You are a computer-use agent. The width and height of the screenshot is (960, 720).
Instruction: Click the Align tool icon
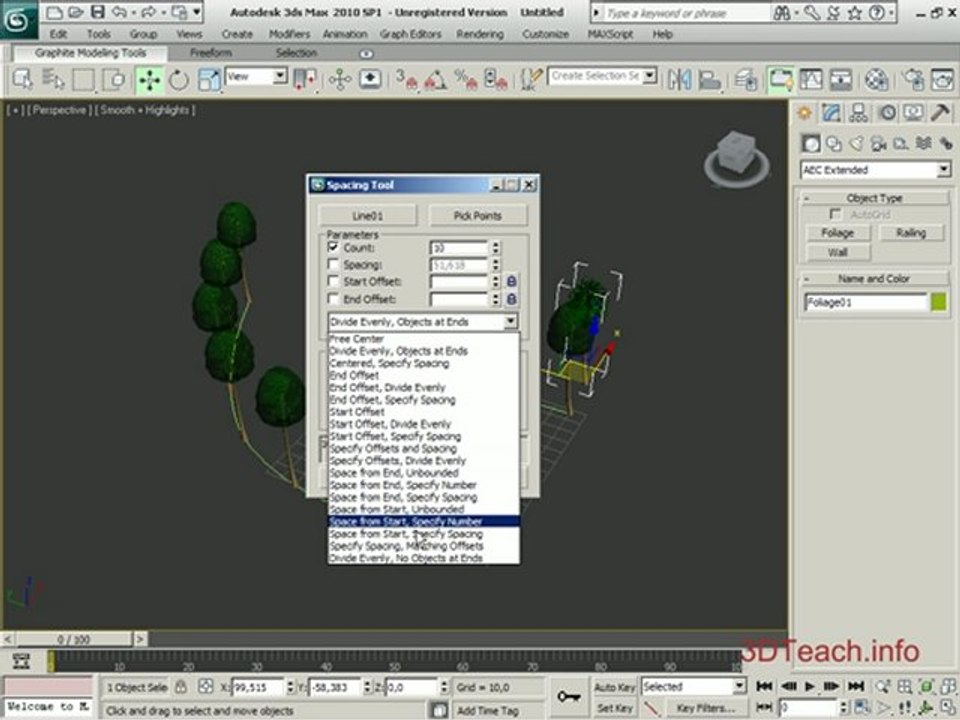710,80
